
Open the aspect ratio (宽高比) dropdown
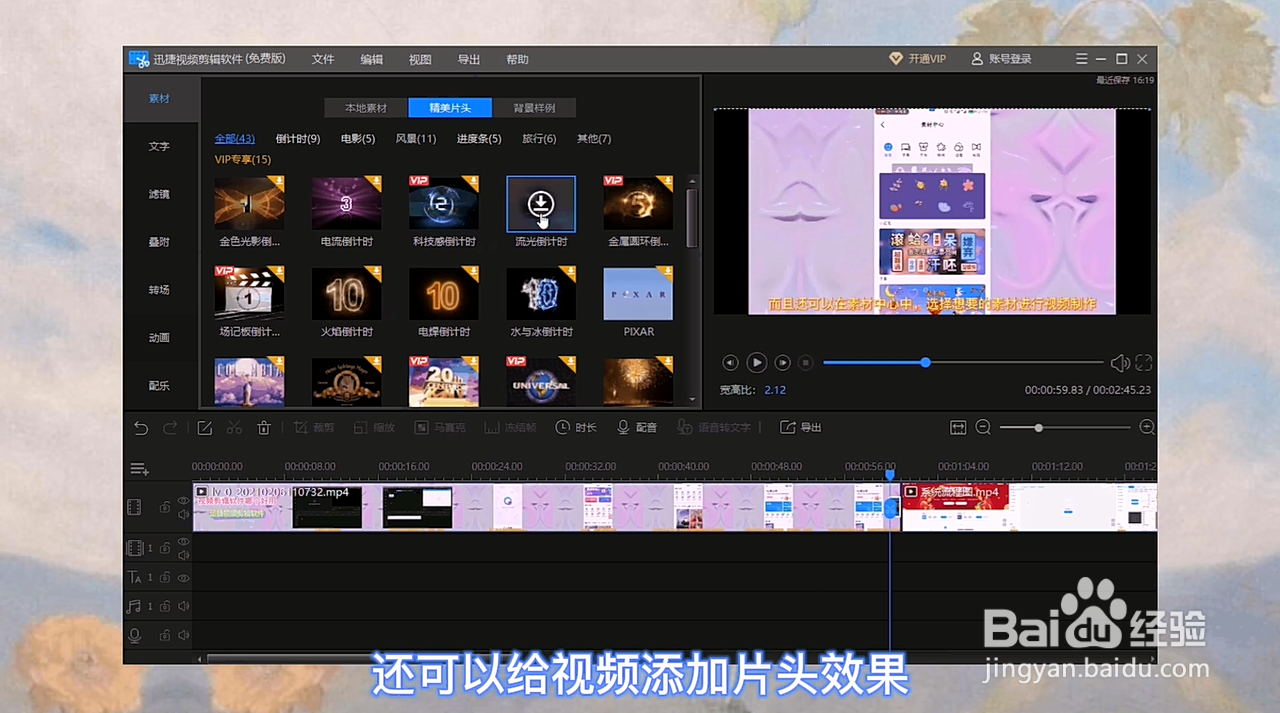[775, 390]
